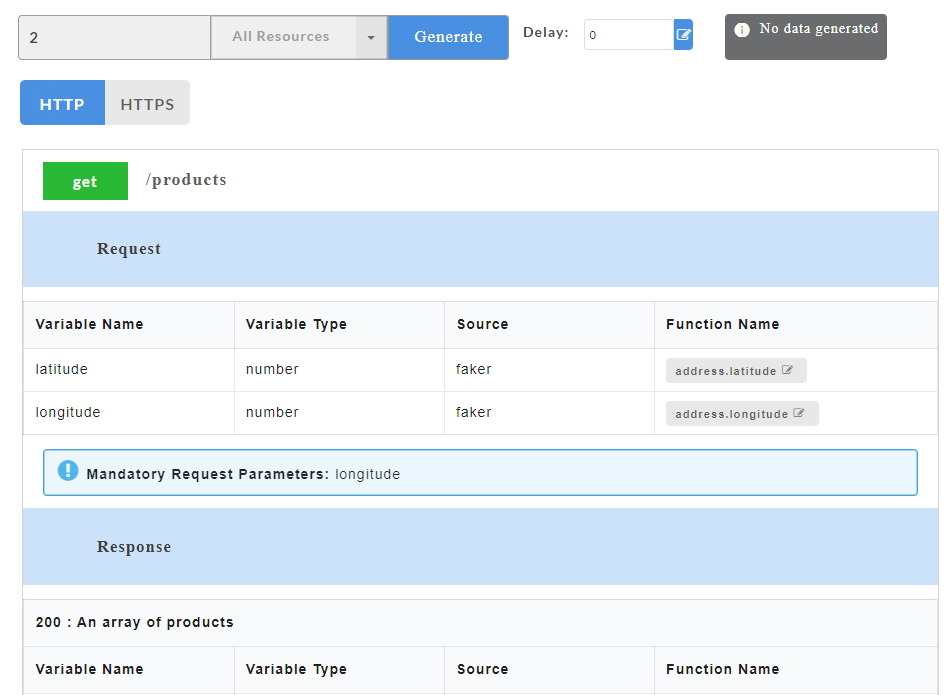Click the green get method button
Viewport: 951px width, 695px height.
point(85,181)
